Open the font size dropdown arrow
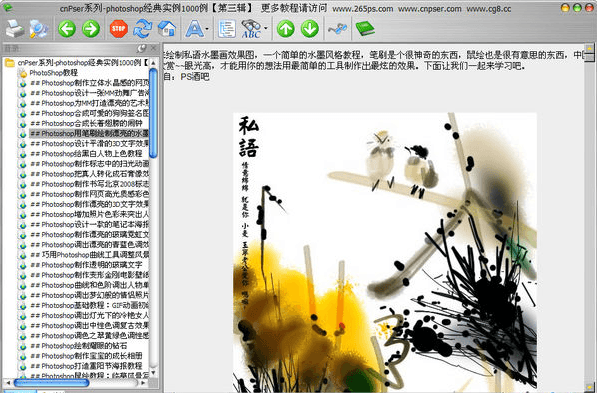Viewport: 597px width, 393px height. pos(207,29)
